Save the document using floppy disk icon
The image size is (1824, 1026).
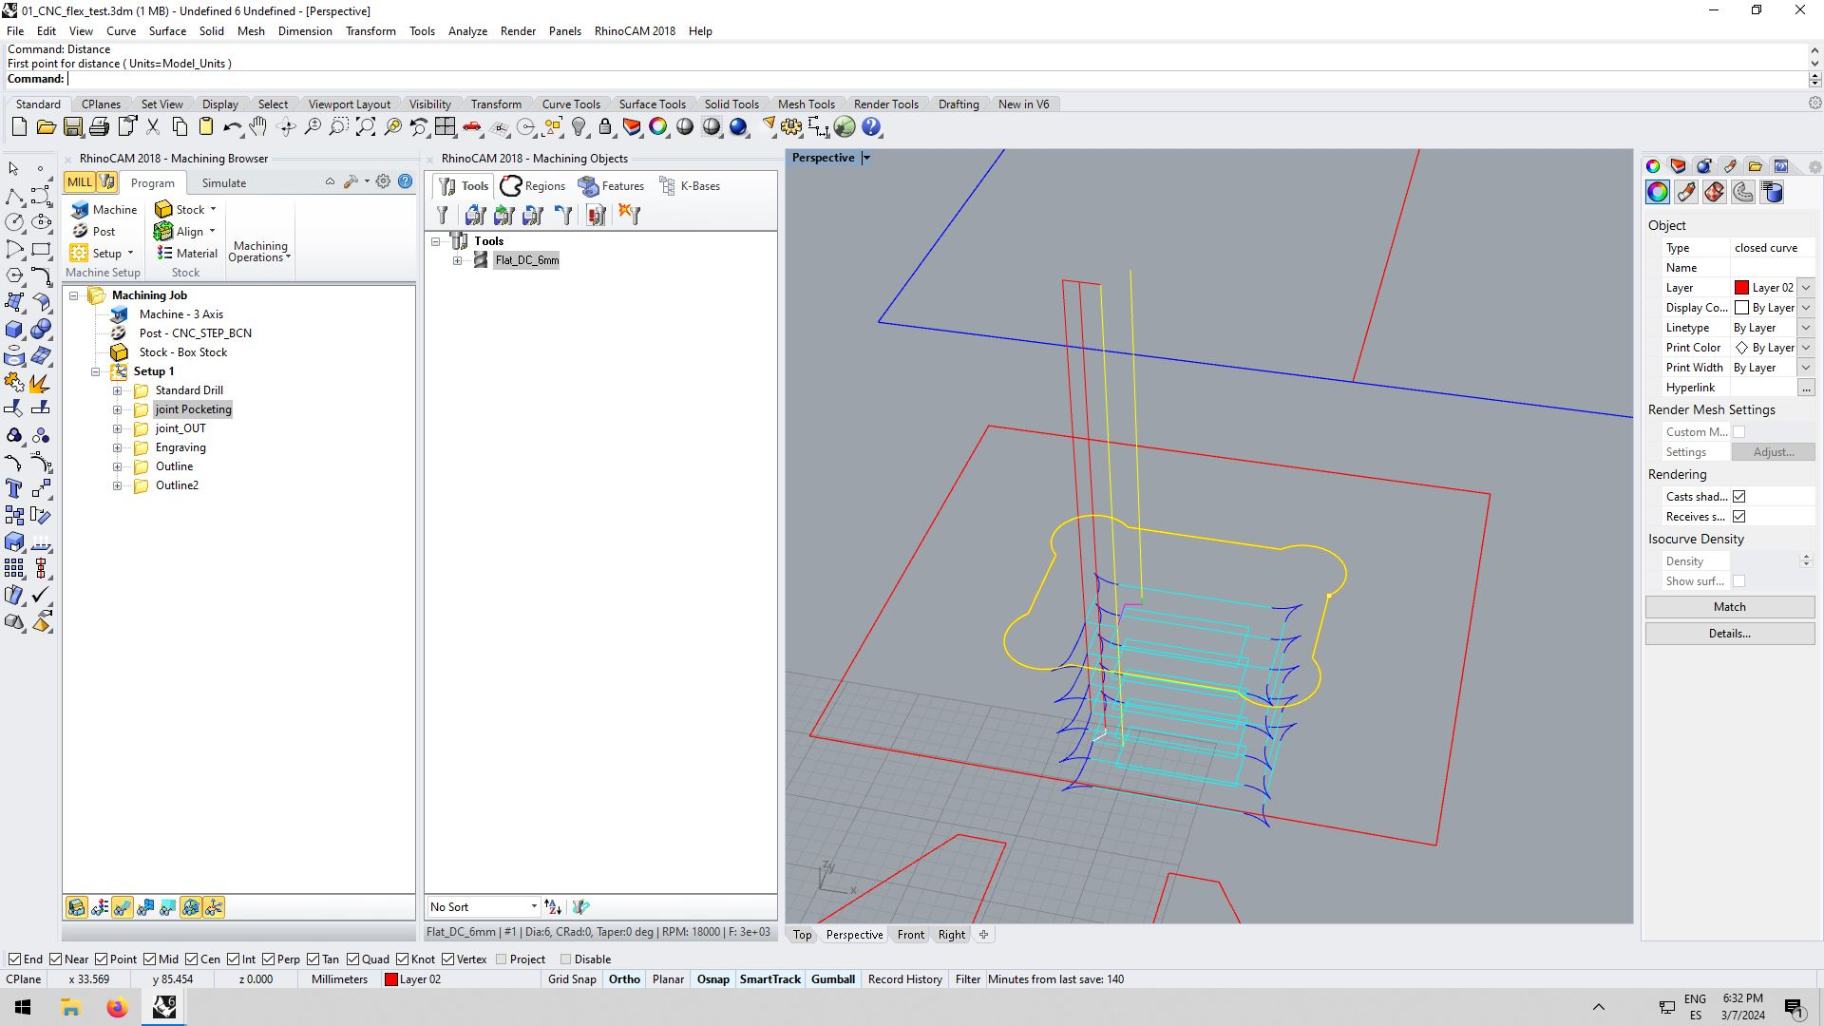tap(73, 127)
